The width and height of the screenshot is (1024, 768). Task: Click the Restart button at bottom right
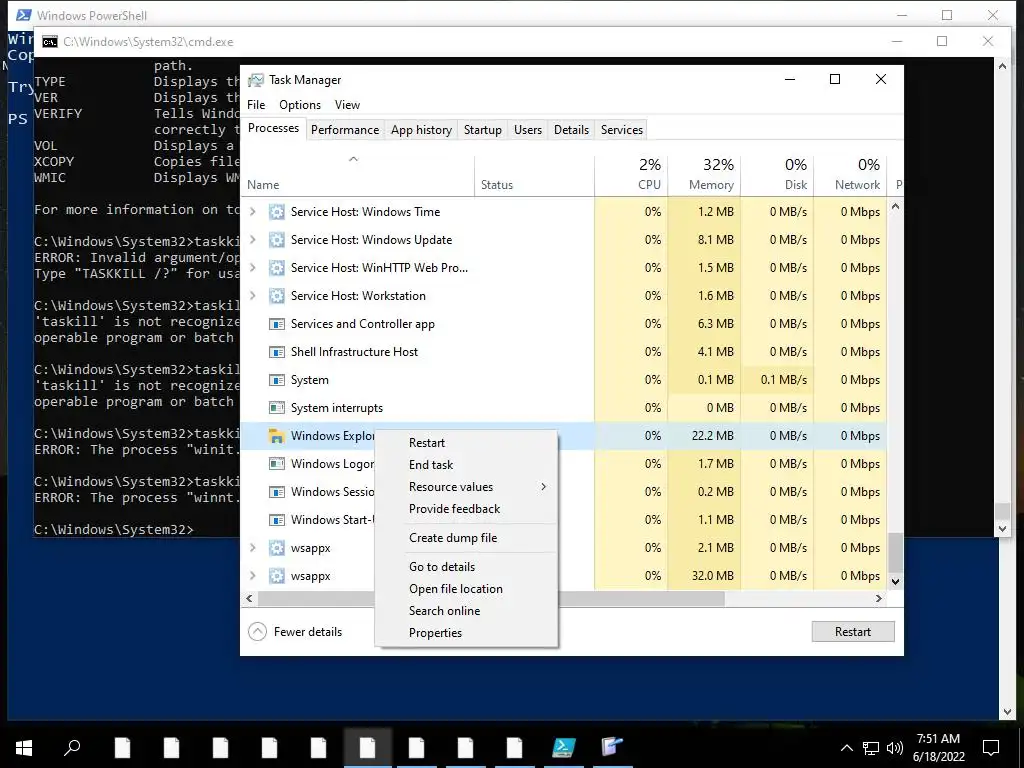coord(853,632)
